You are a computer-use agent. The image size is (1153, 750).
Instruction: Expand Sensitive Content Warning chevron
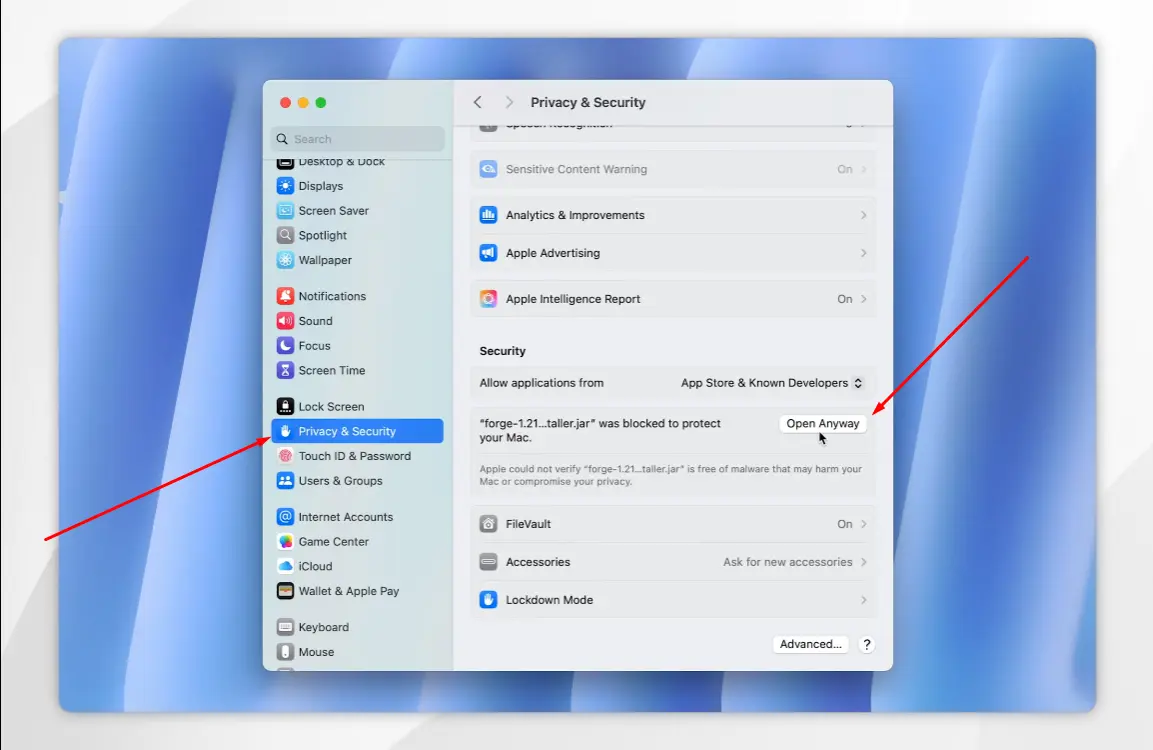pyautogui.click(x=863, y=169)
